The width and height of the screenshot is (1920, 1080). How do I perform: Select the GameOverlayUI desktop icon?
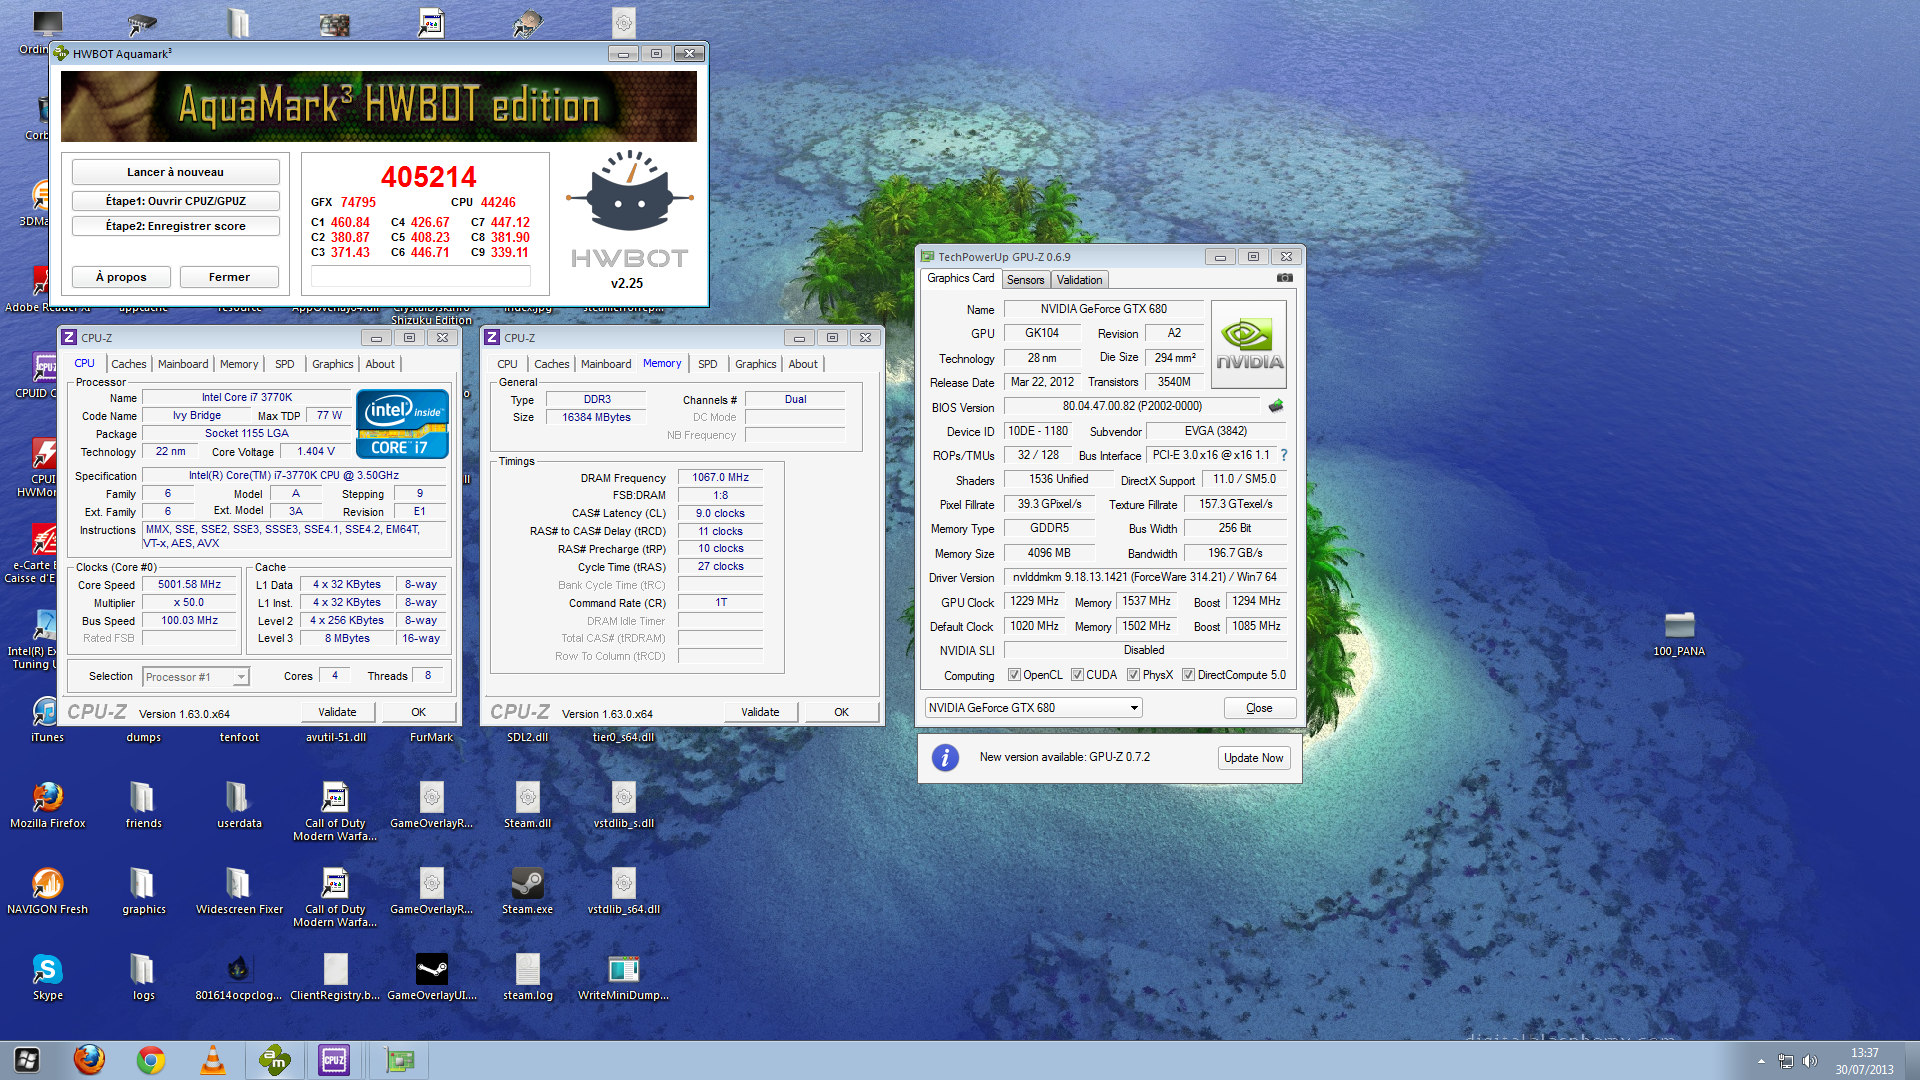431,978
